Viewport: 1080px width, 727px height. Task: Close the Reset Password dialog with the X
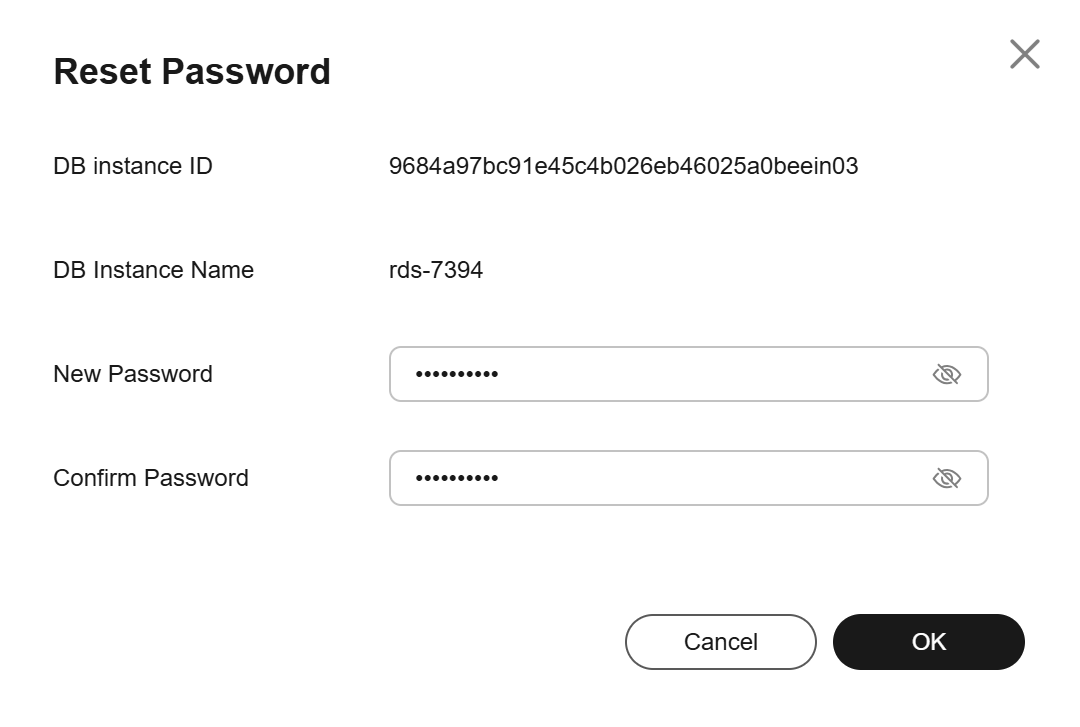pyautogui.click(x=1024, y=54)
